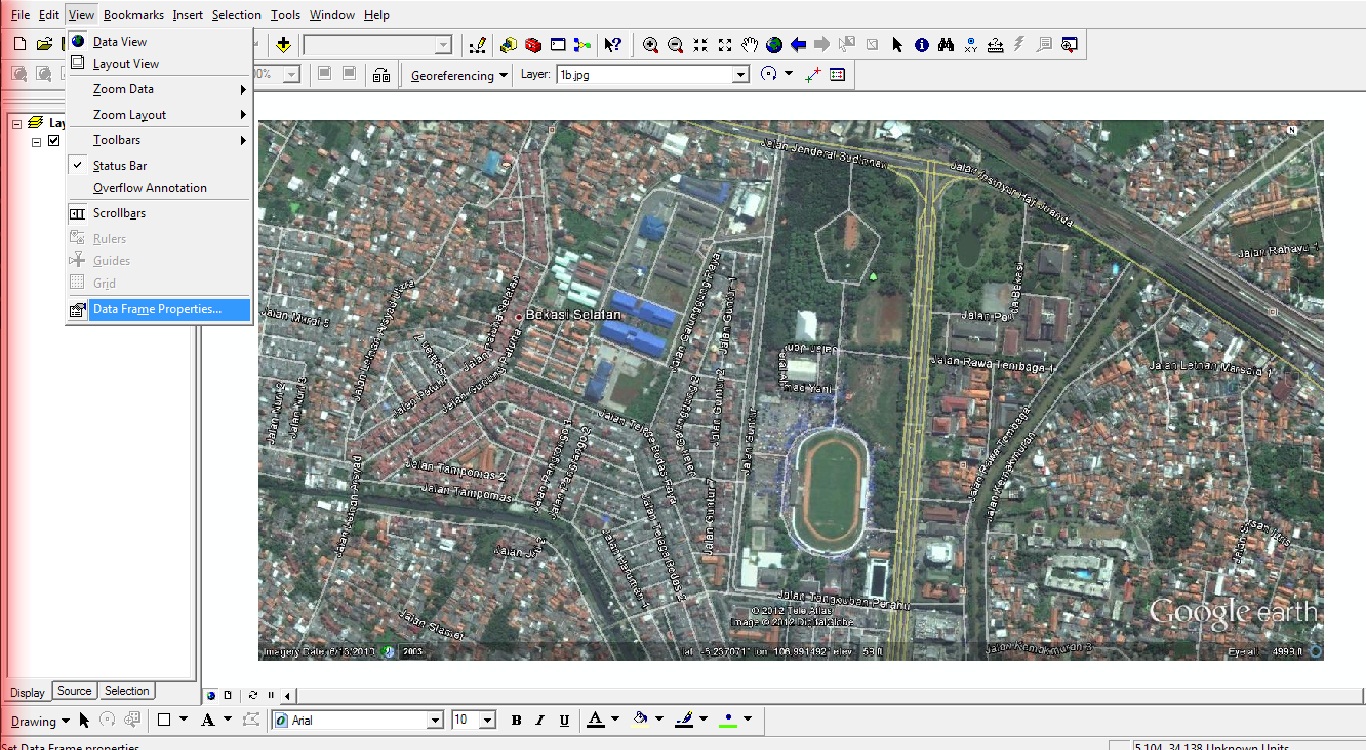This screenshot has height=750, width=1366.
Task: Switch to the Source tab
Action: tap(74, 691)
